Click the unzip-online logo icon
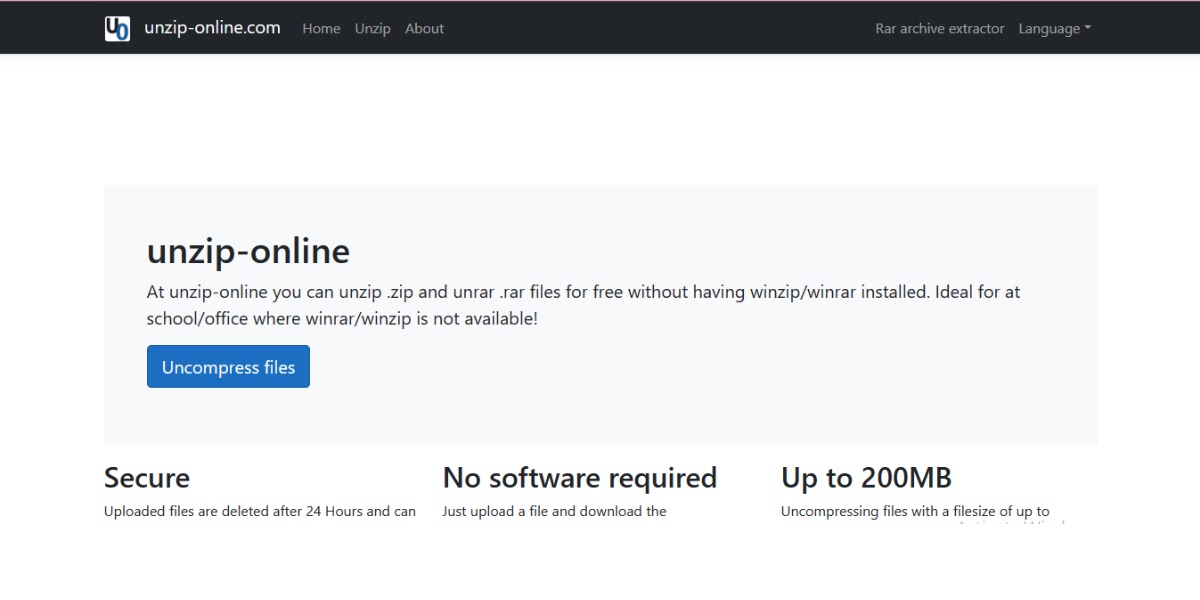1200x600 pixels. point(117,28)
